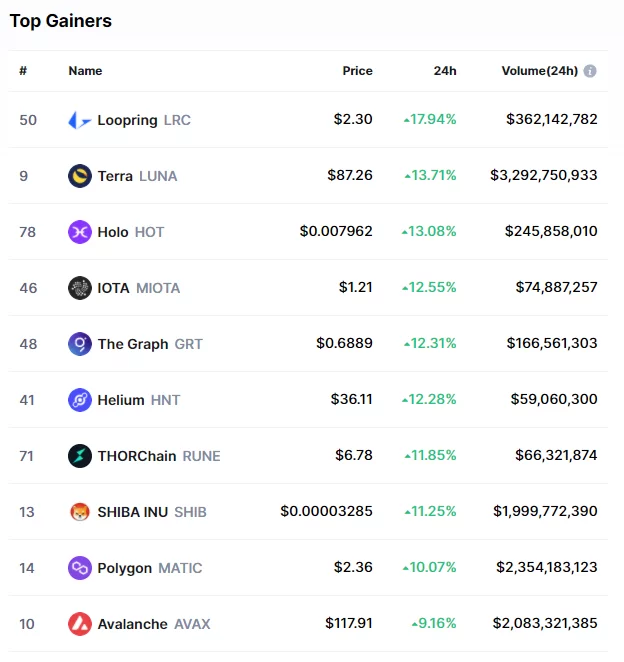624x662 pixels.
Task: Open the Volume(24h) info tooltip icon
Action: point(590,71)
